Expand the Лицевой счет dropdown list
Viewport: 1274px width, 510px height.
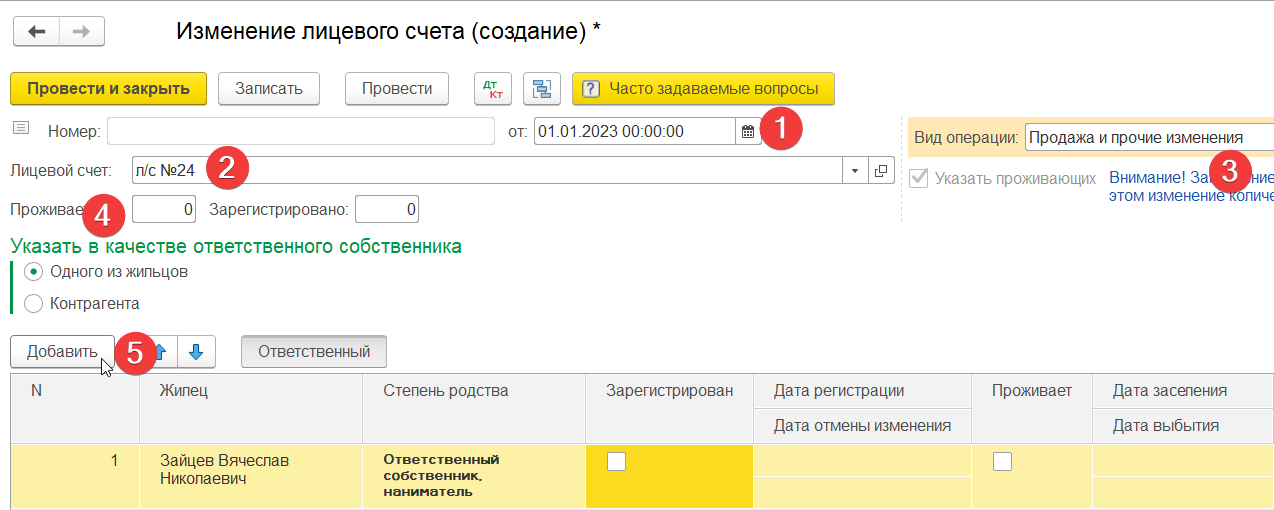(x=855, y=170)
